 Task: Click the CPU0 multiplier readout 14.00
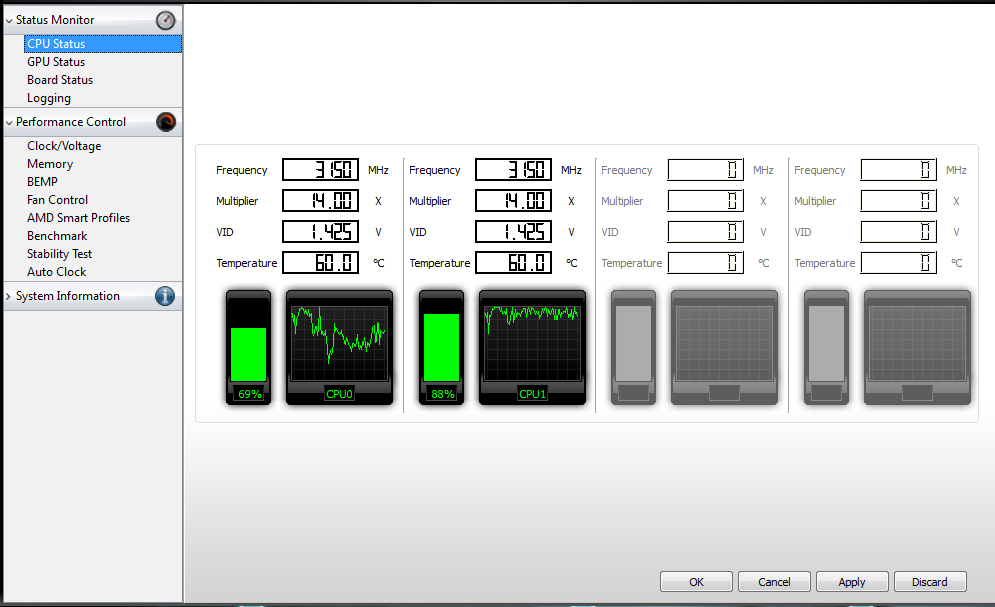coord(320,200)
